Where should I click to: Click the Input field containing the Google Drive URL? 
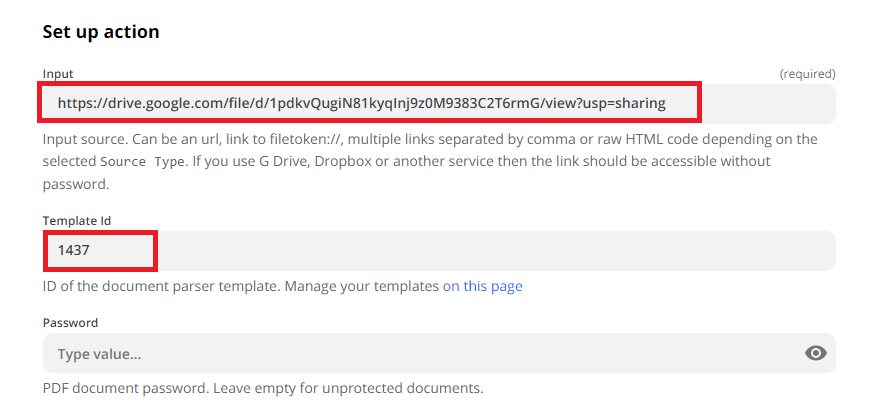(x=370, y=103)
